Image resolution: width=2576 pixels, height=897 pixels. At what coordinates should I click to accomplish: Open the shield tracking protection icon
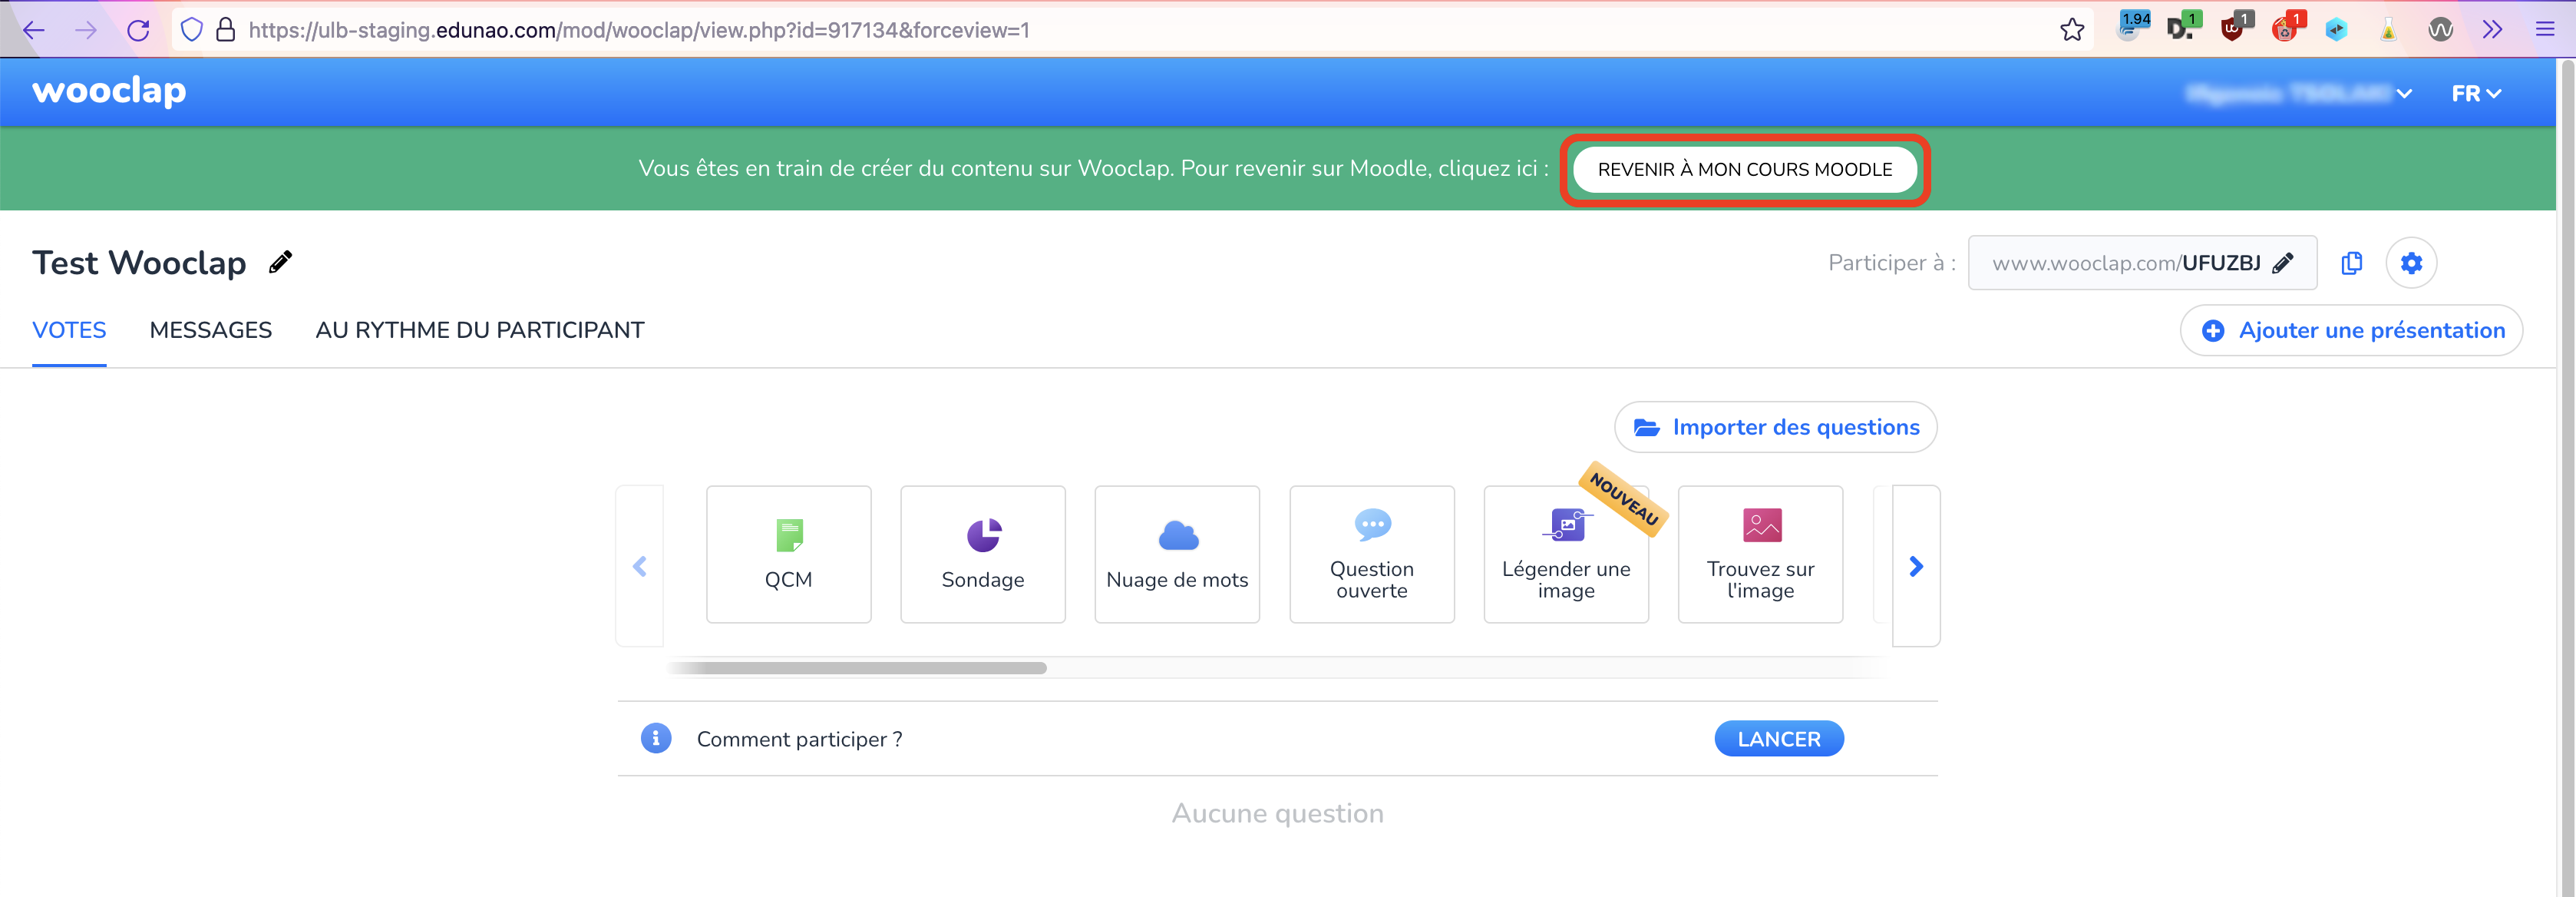coord(192,30)
